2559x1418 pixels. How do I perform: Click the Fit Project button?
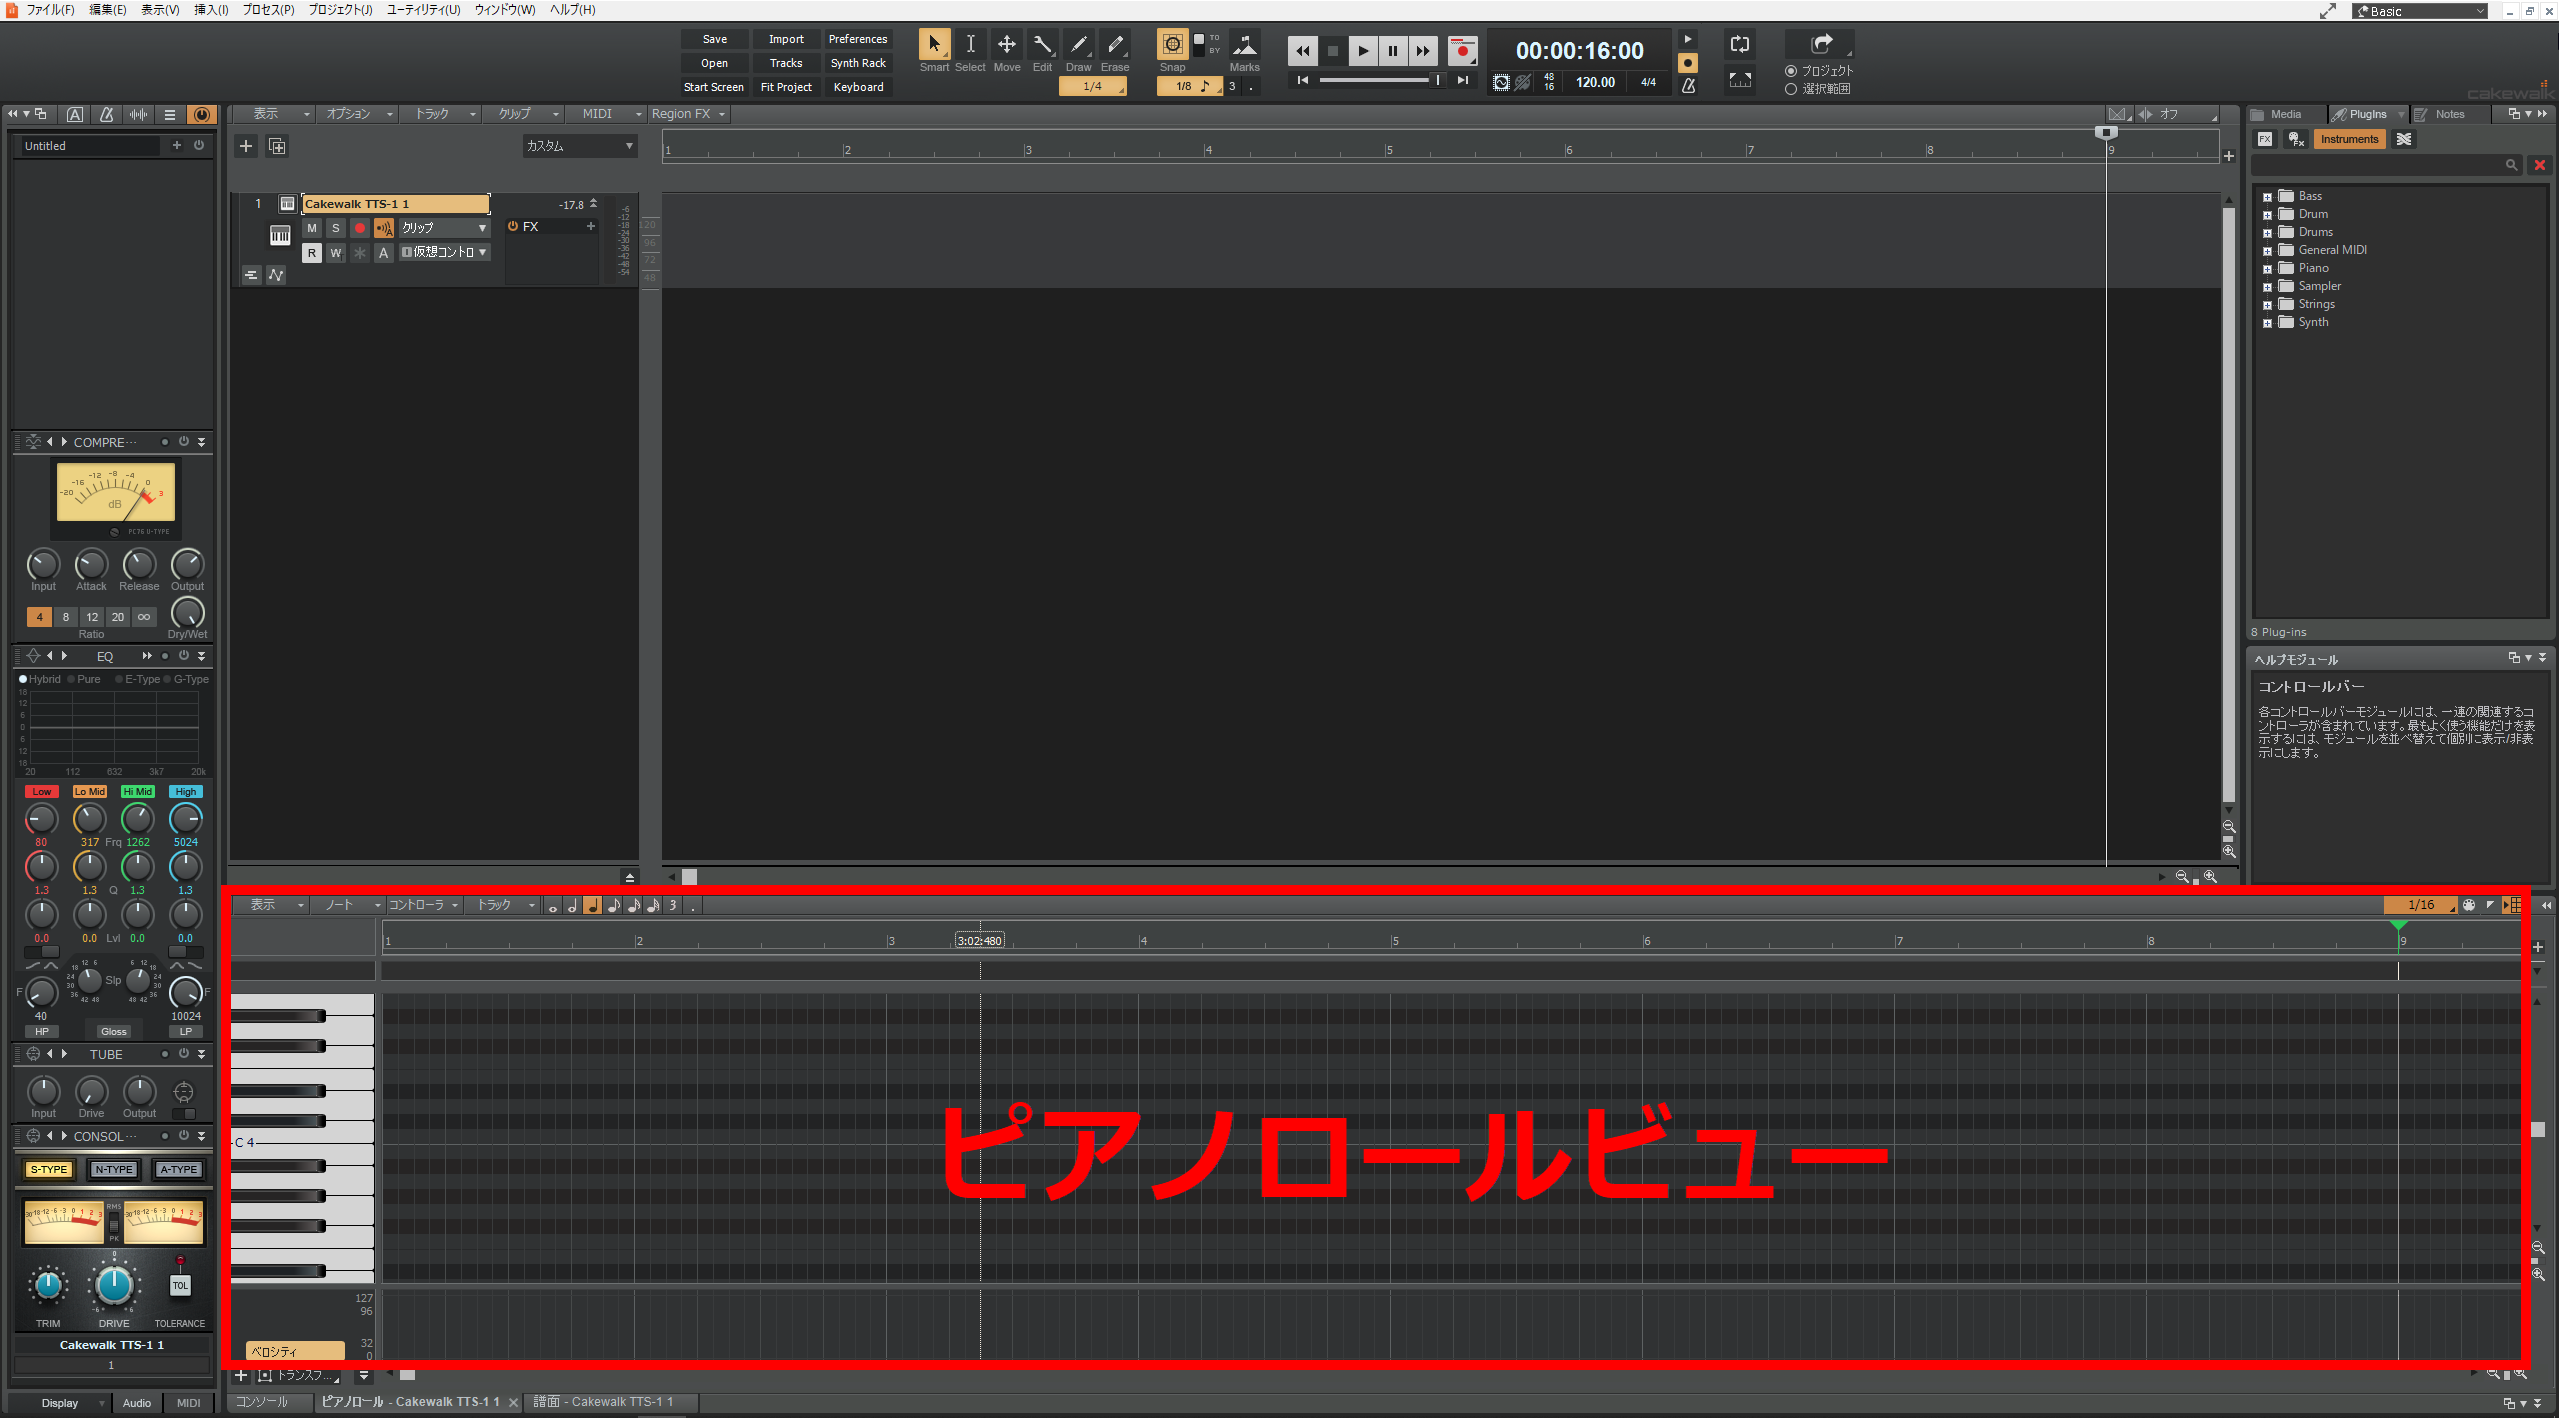pyautogui.click(x=786, y=87)
